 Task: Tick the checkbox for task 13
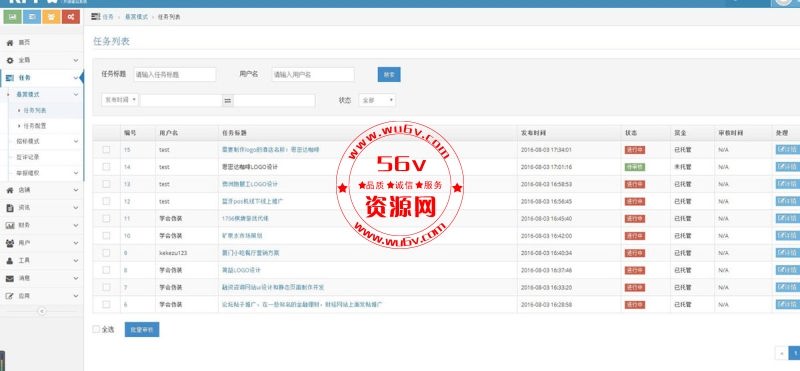tap(106, 184)
